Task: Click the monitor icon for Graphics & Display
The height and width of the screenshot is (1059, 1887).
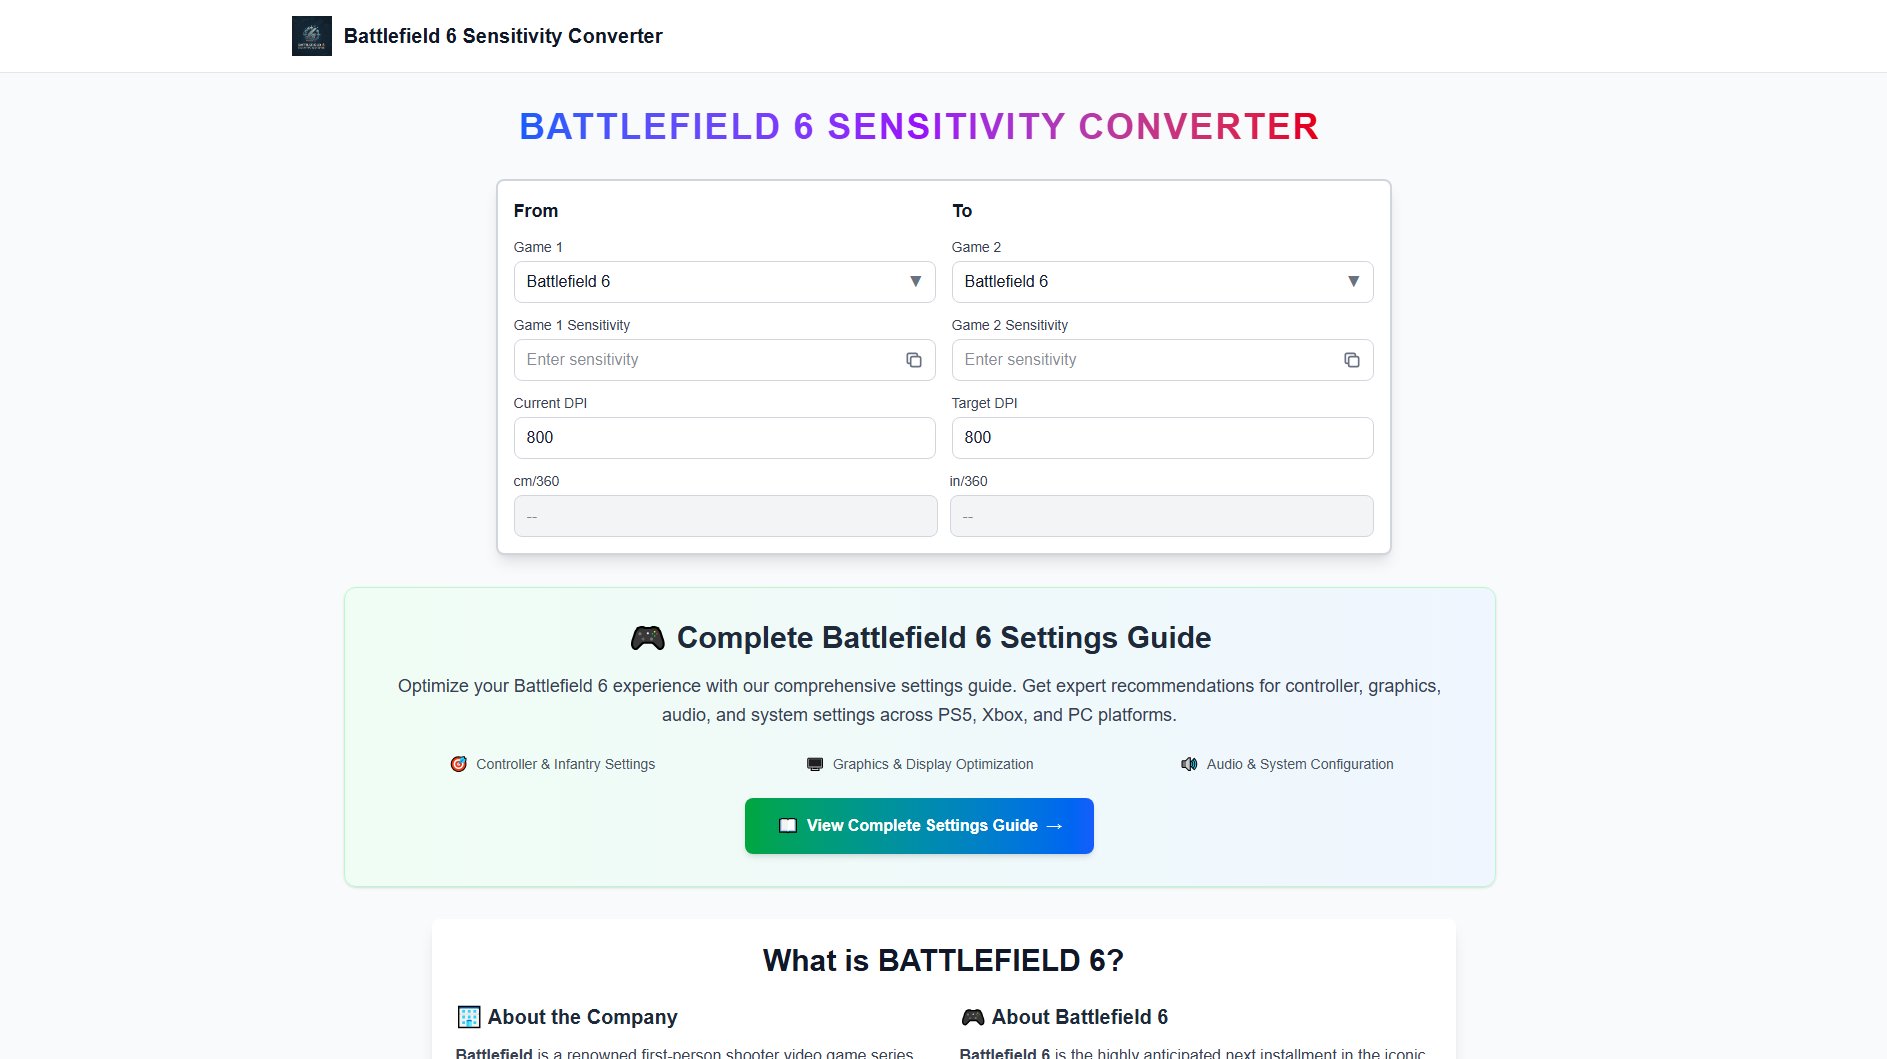Action: click(815, 764)
